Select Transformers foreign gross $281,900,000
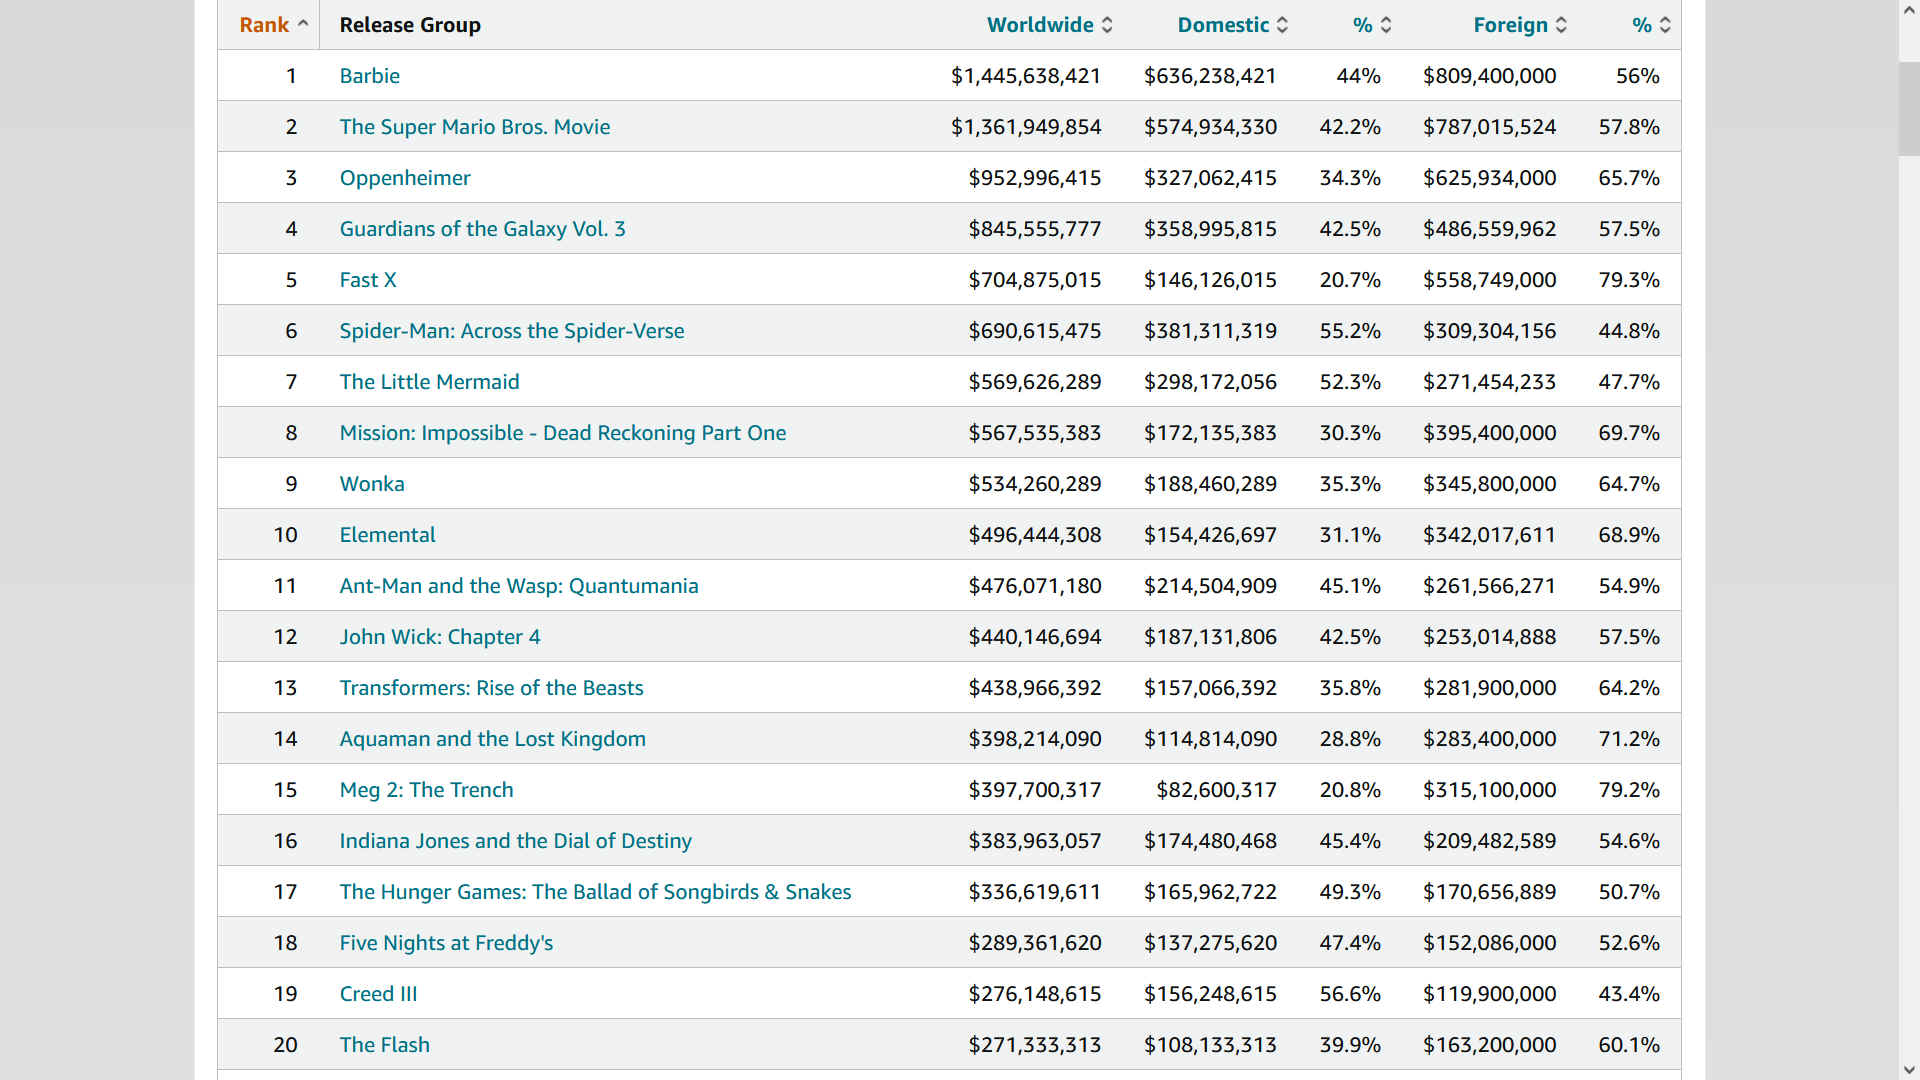 click(x=1489, y=688)
